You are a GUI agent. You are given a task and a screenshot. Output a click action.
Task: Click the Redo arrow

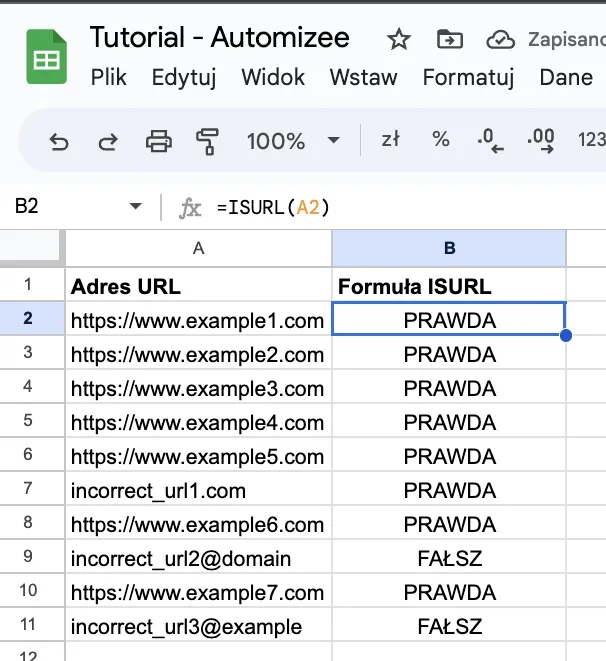[108, 142]
